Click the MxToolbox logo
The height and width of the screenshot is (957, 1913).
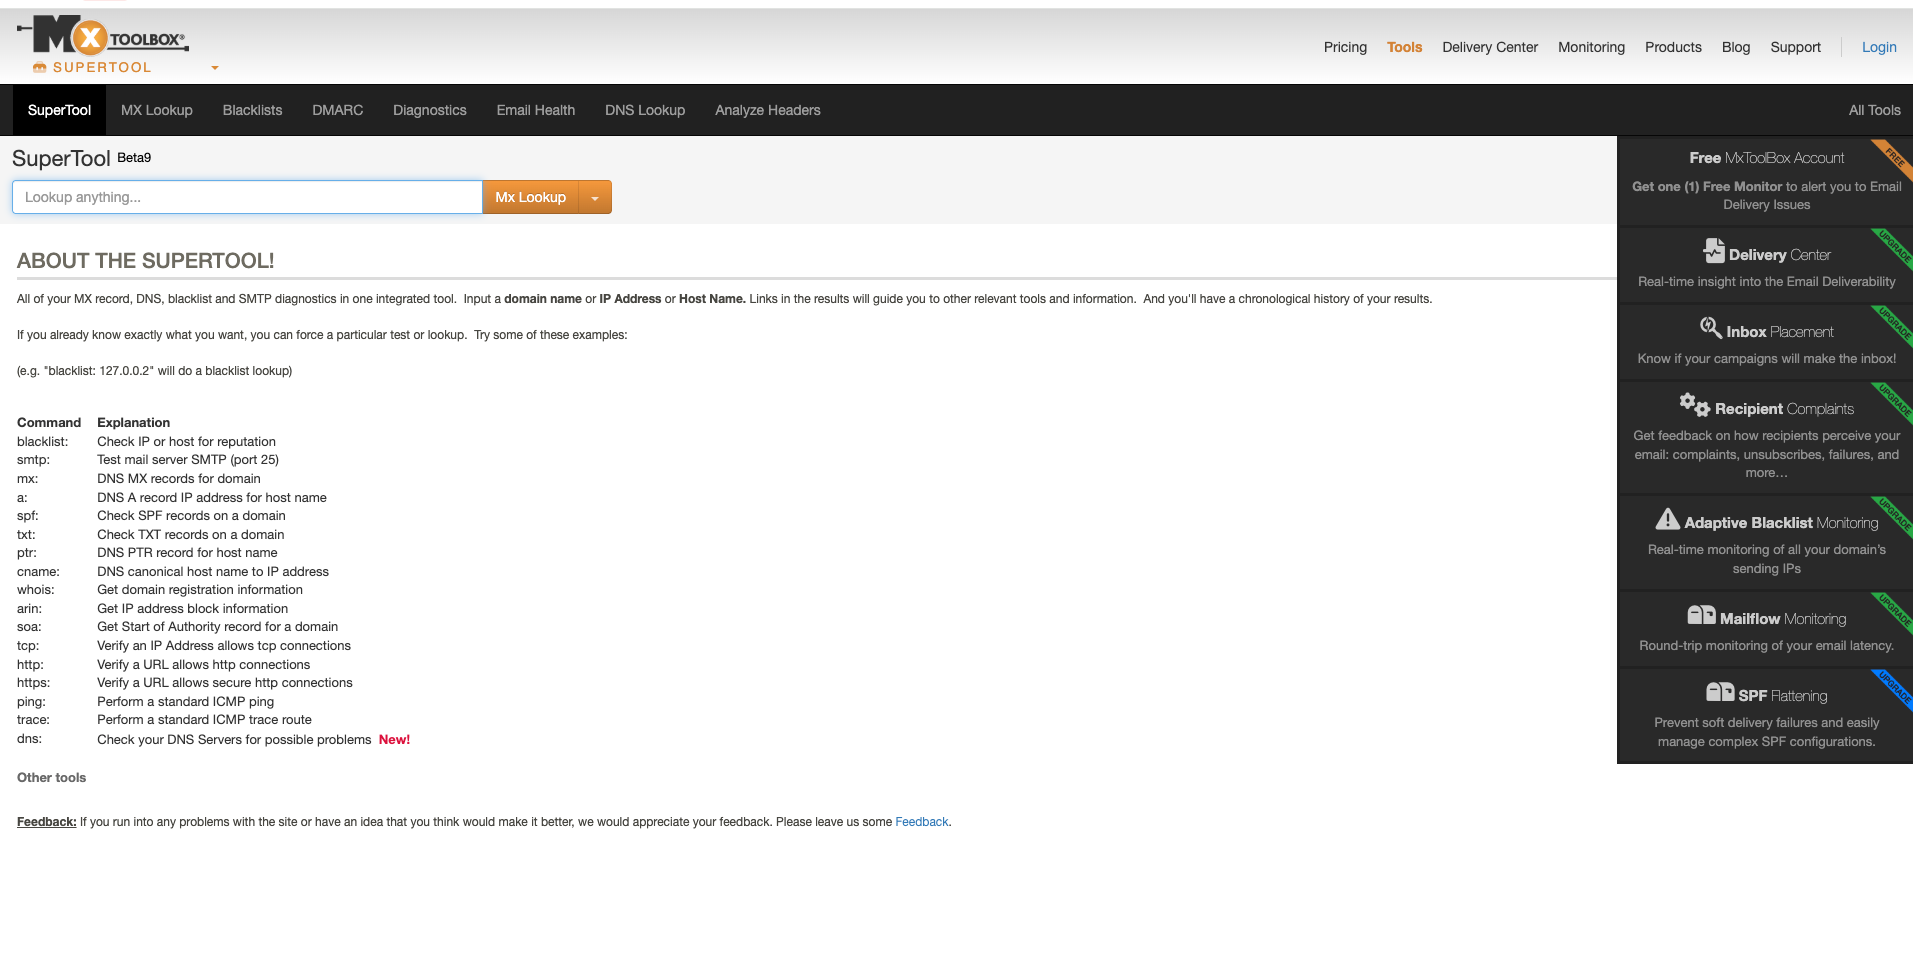pos(103,38)
